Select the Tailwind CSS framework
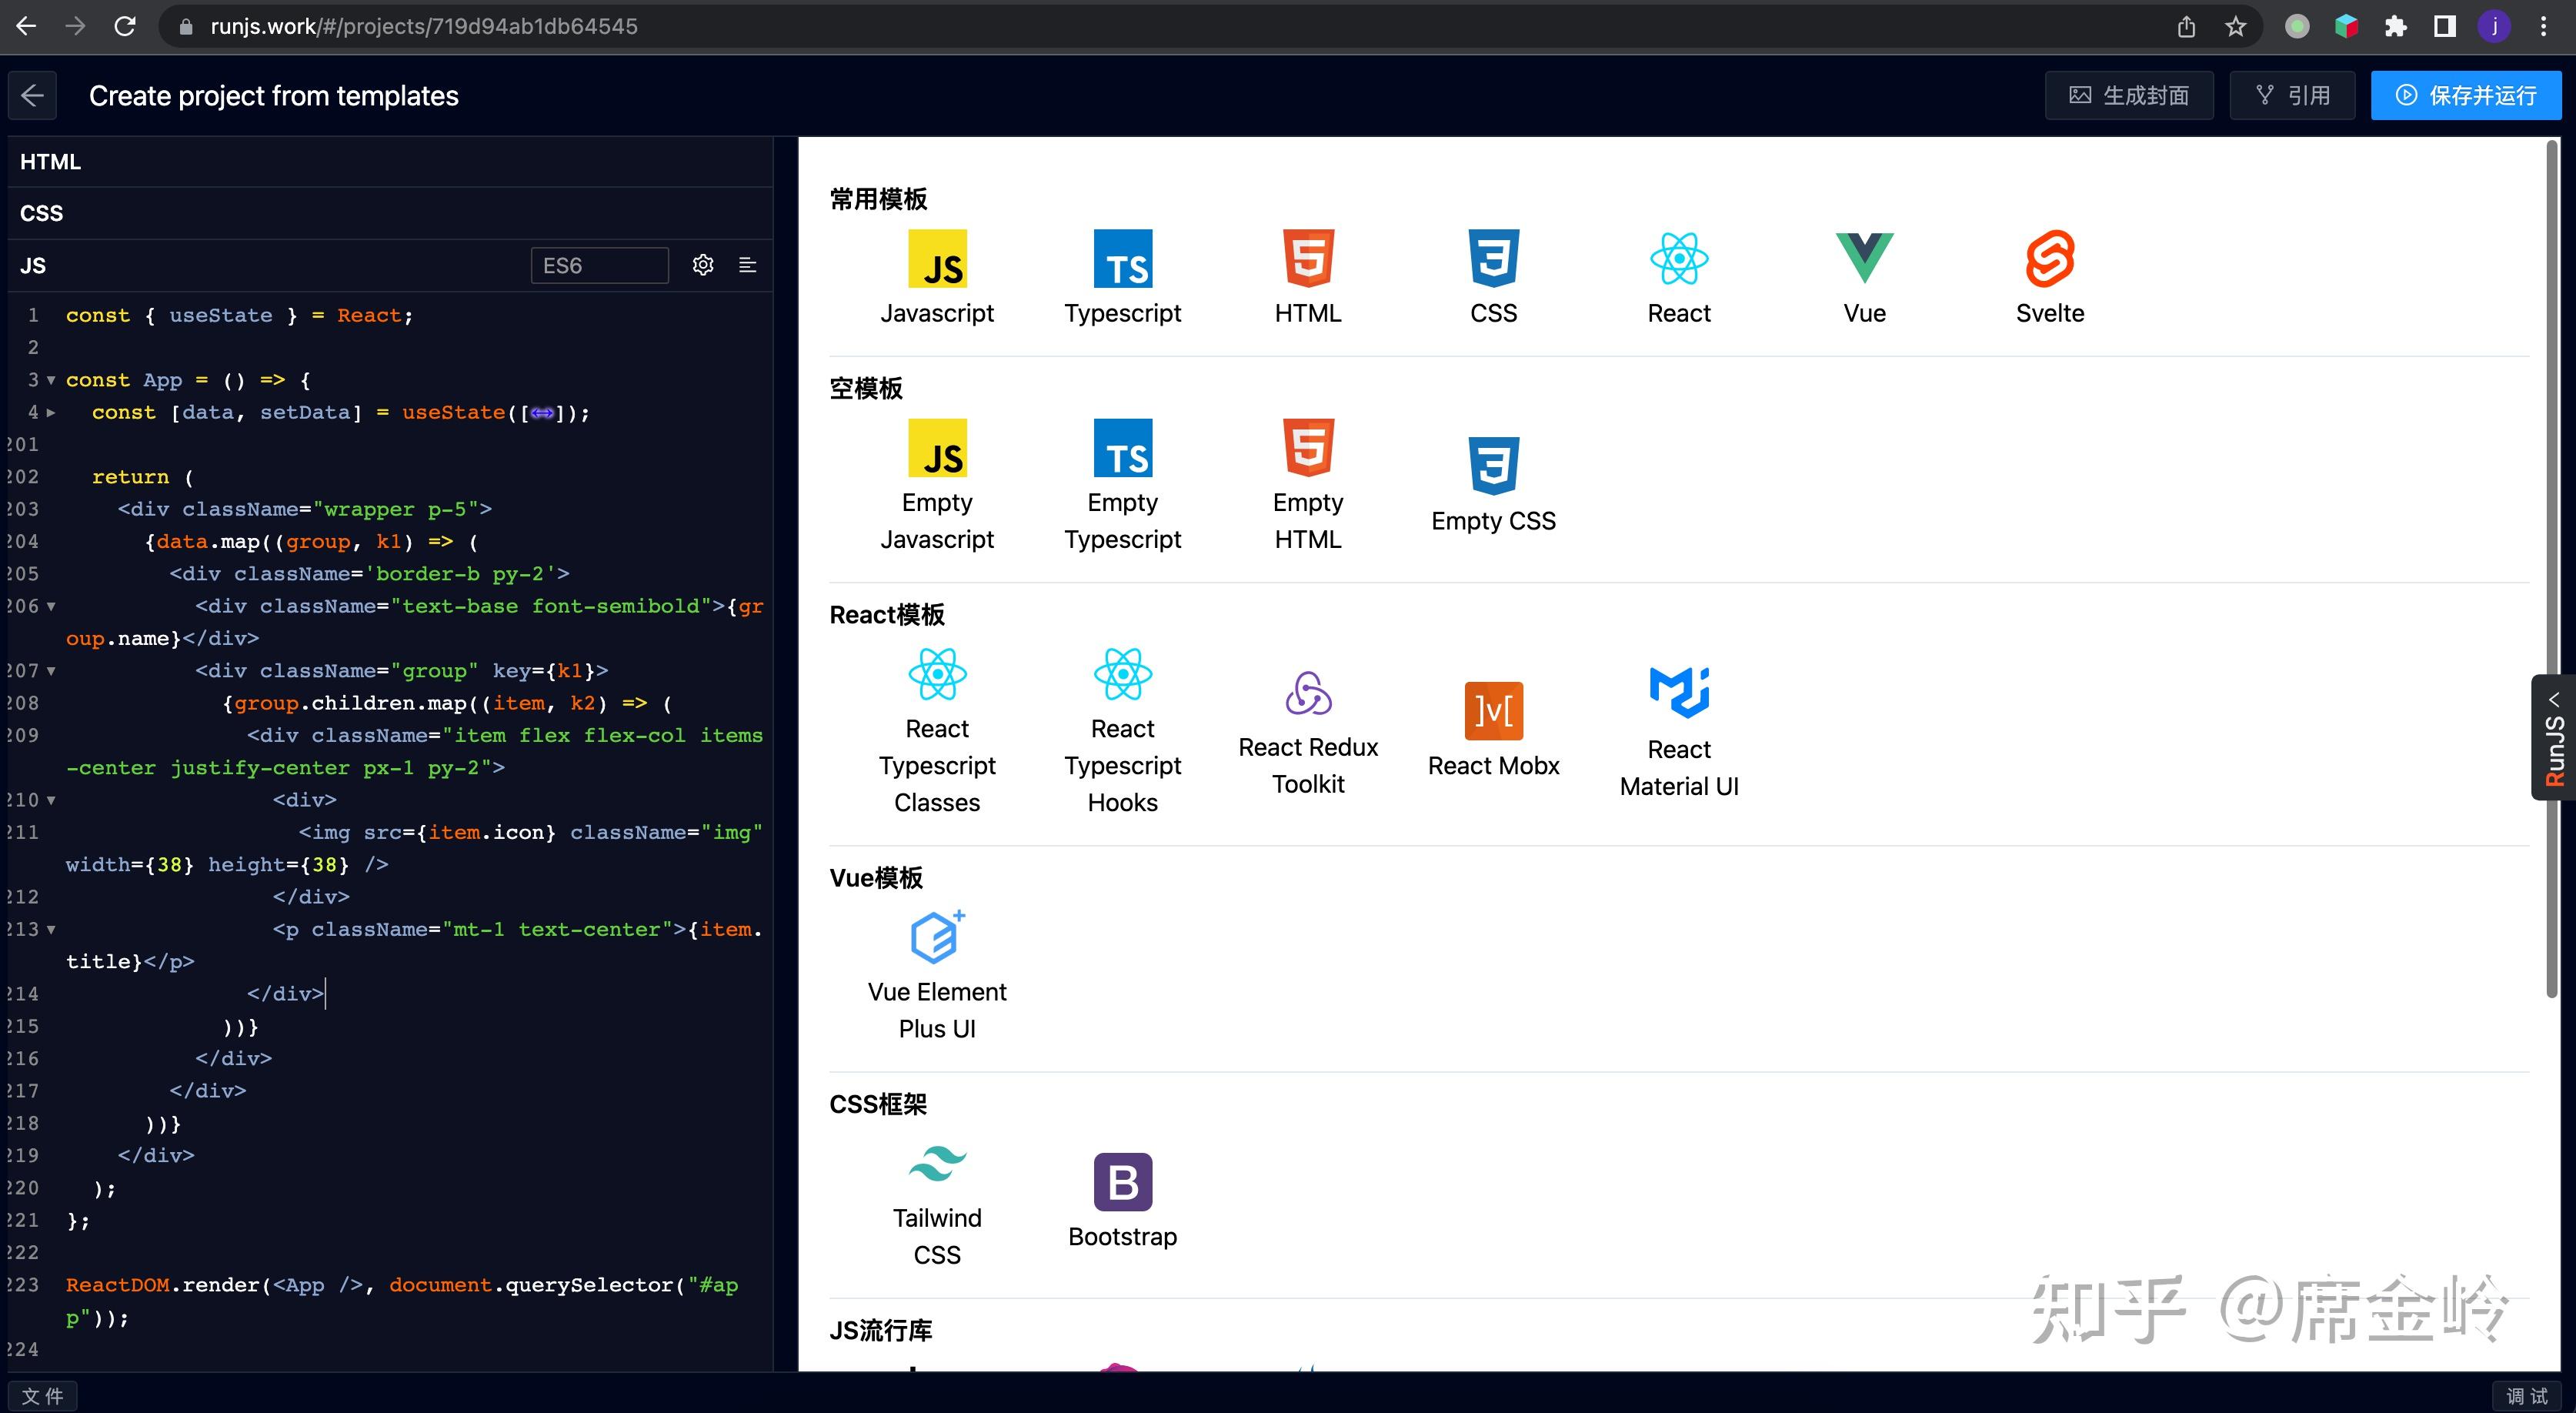The height and width of the screenshot is (1413, 2576). (x=937, y=1163)
